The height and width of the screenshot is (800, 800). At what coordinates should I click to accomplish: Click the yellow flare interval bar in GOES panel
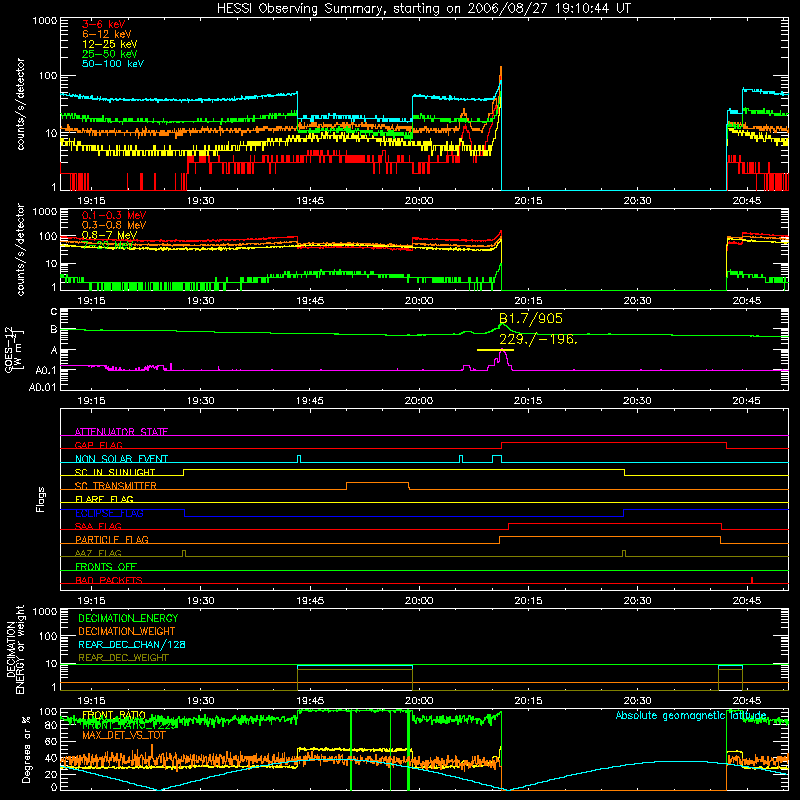(x=495, y=350)
